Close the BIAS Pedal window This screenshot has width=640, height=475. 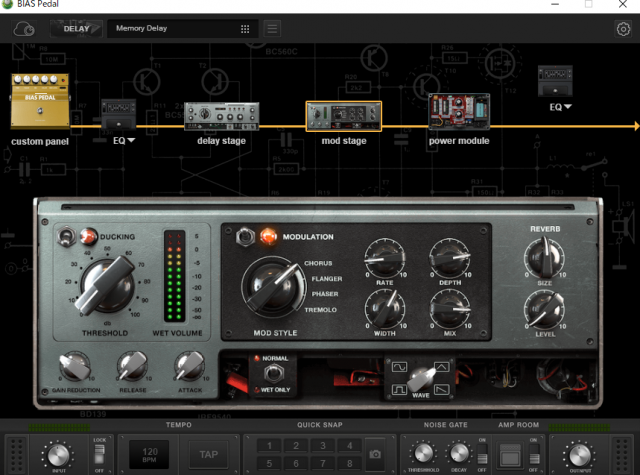pyautogui.click(x=622, y=4)
